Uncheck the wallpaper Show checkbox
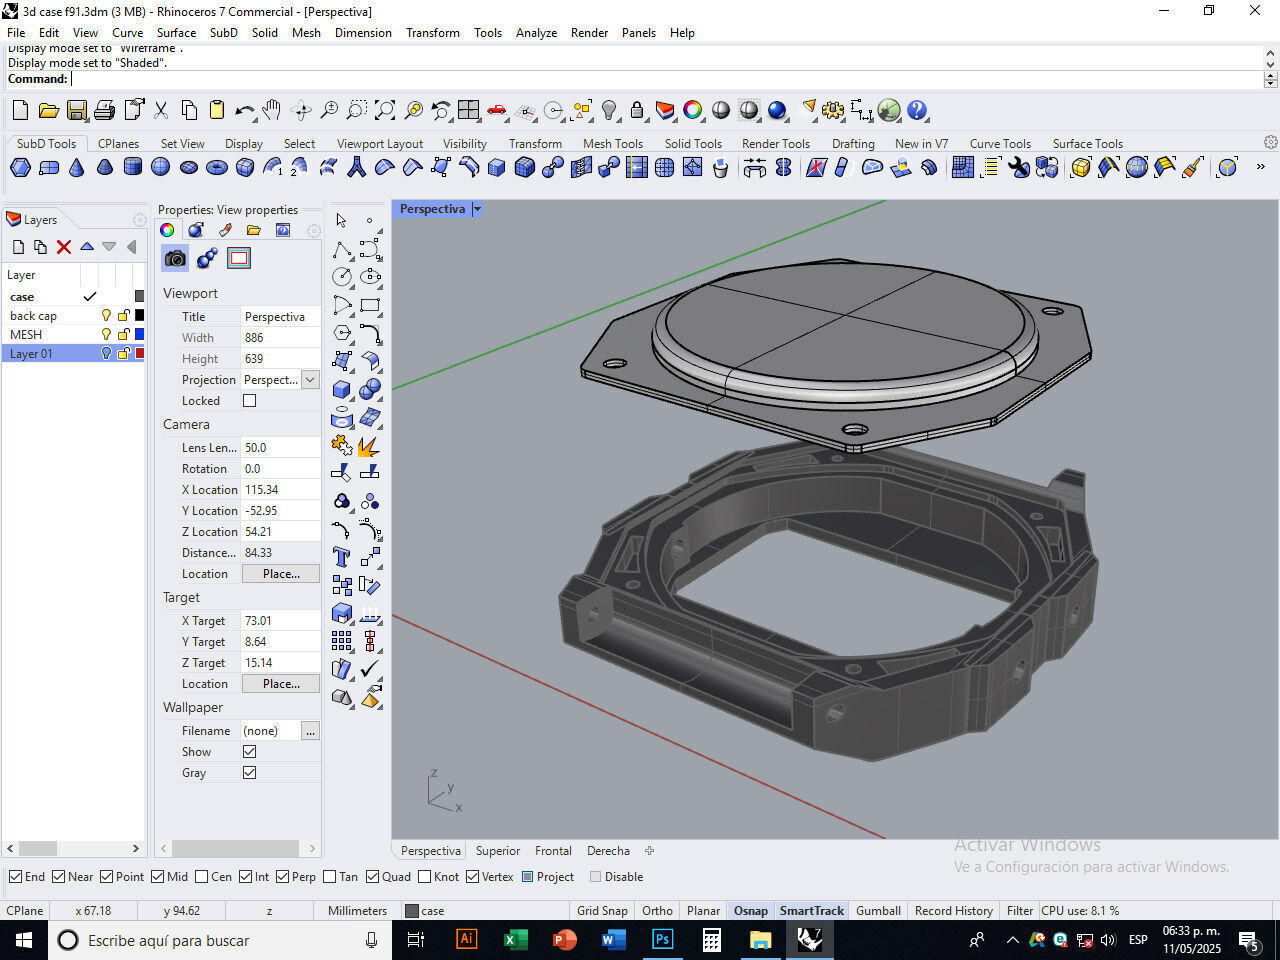 click(250, 752)
